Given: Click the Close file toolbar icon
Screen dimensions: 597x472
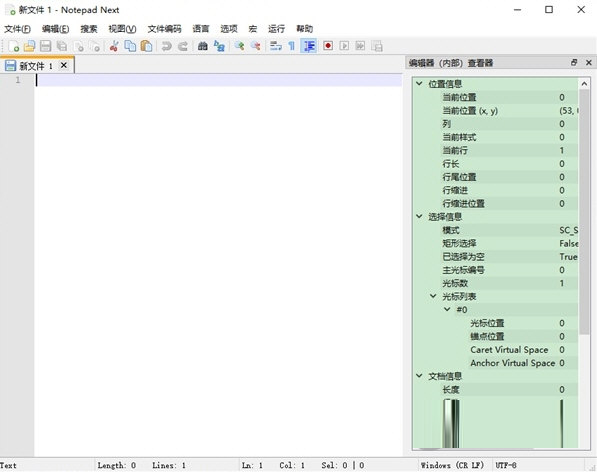Looking at the screenshot, I should (x=78, y=46).
